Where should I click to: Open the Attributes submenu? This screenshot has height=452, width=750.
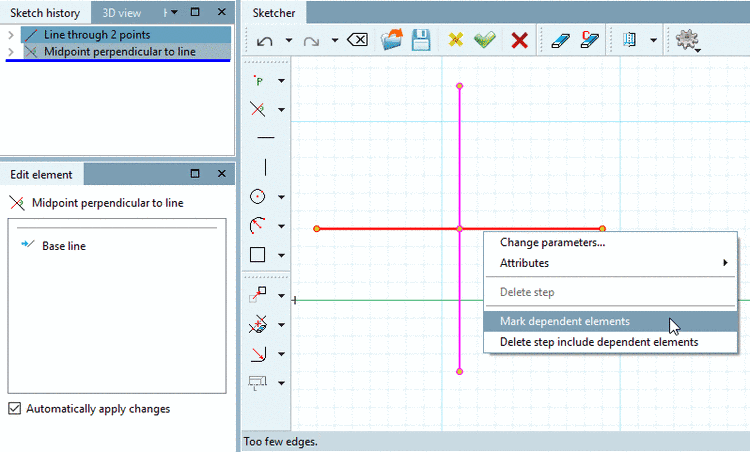(x=611, y=263)
